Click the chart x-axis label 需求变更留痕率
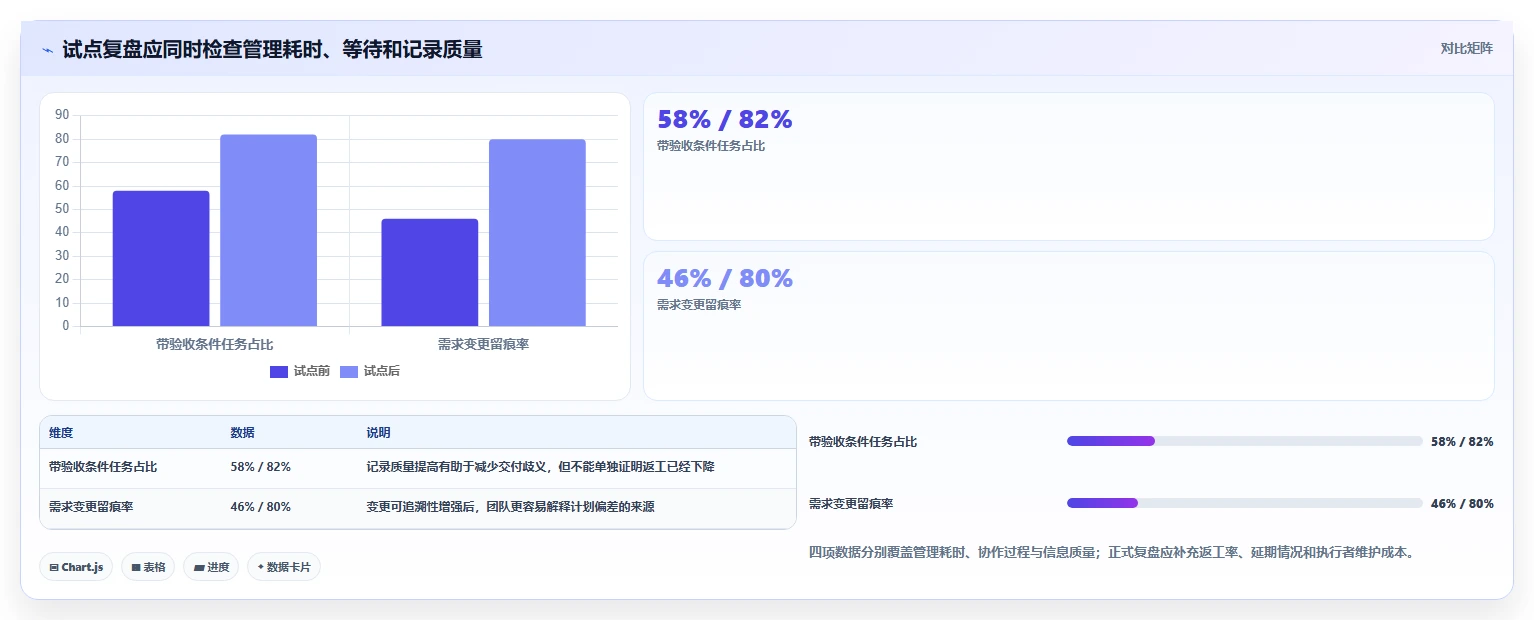Screen dimensions: 1534x620 click(x=484, y=344)
